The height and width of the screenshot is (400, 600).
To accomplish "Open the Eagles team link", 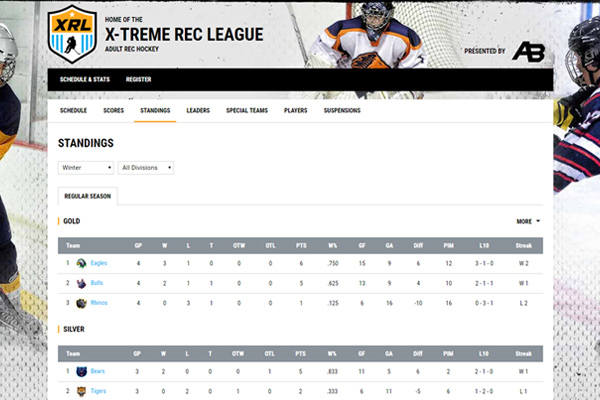I will [98, 263].
